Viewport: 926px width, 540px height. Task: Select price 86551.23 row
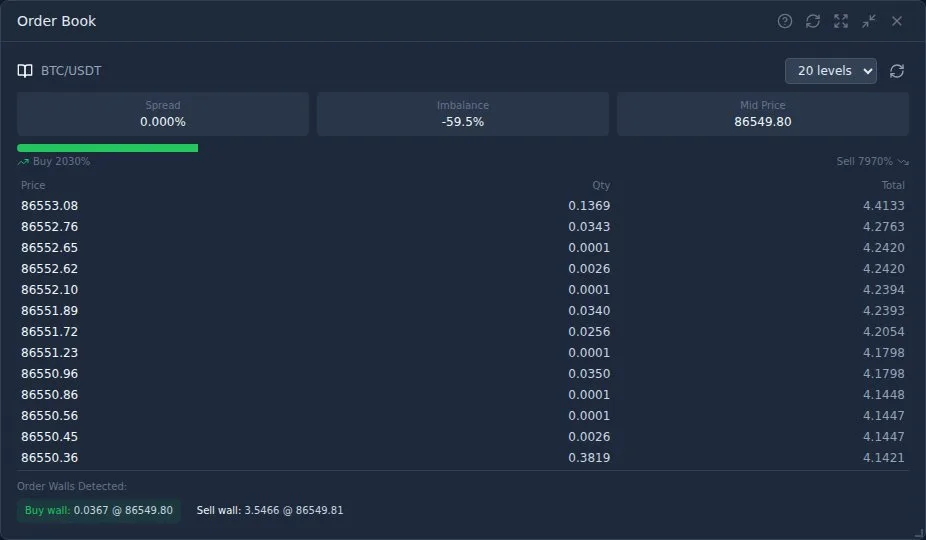[463, 353]
